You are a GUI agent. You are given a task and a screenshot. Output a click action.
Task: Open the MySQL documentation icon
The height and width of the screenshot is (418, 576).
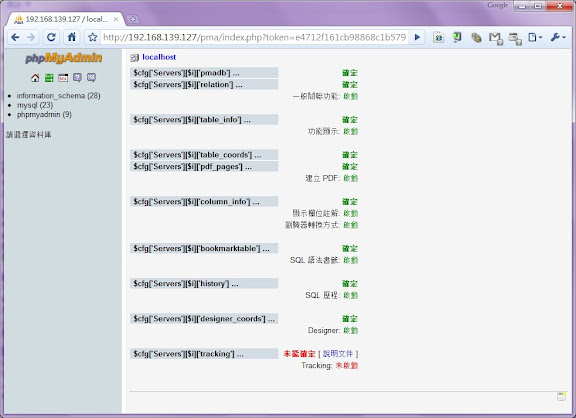[x=91, y=78]
